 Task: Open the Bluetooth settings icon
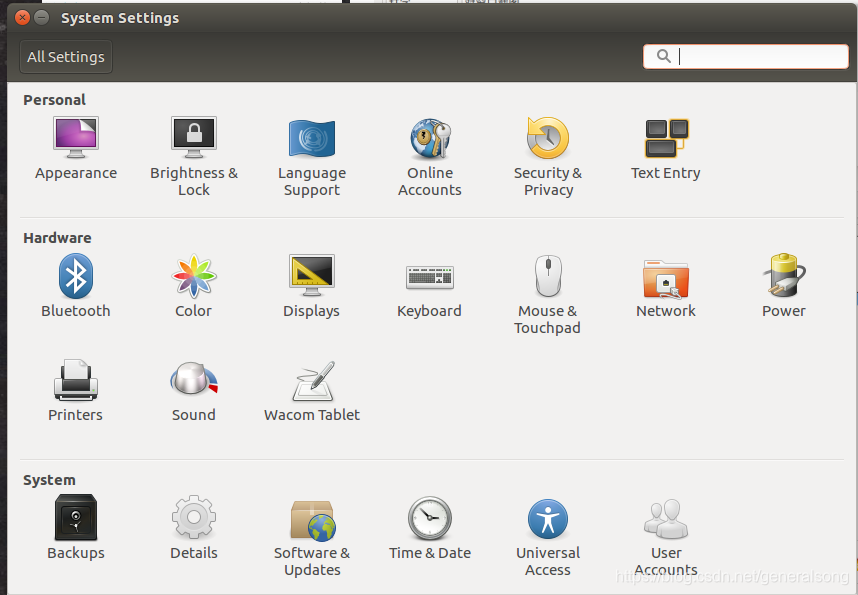tap(76, 275)
